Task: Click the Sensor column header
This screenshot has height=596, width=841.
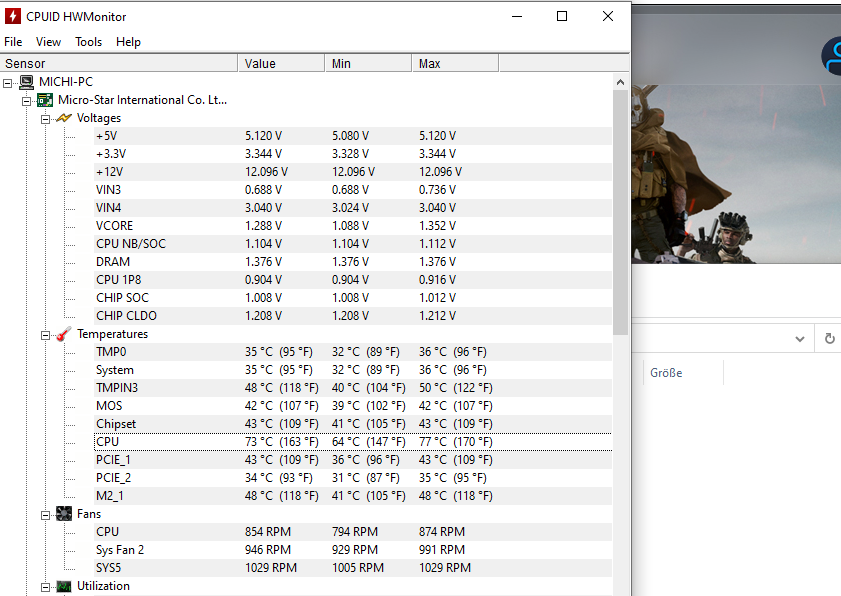Action: [119, 63]
